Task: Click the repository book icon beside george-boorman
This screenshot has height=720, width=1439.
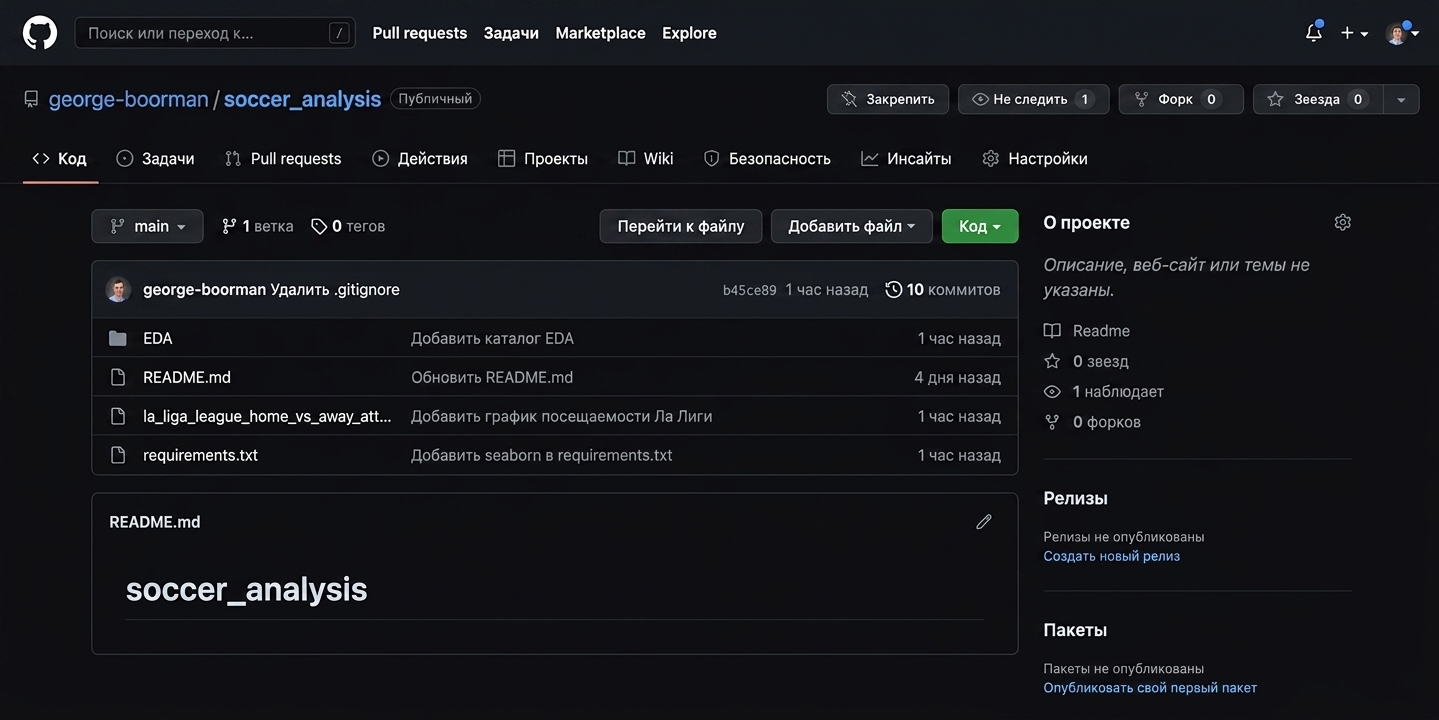Action: (31, 99)
